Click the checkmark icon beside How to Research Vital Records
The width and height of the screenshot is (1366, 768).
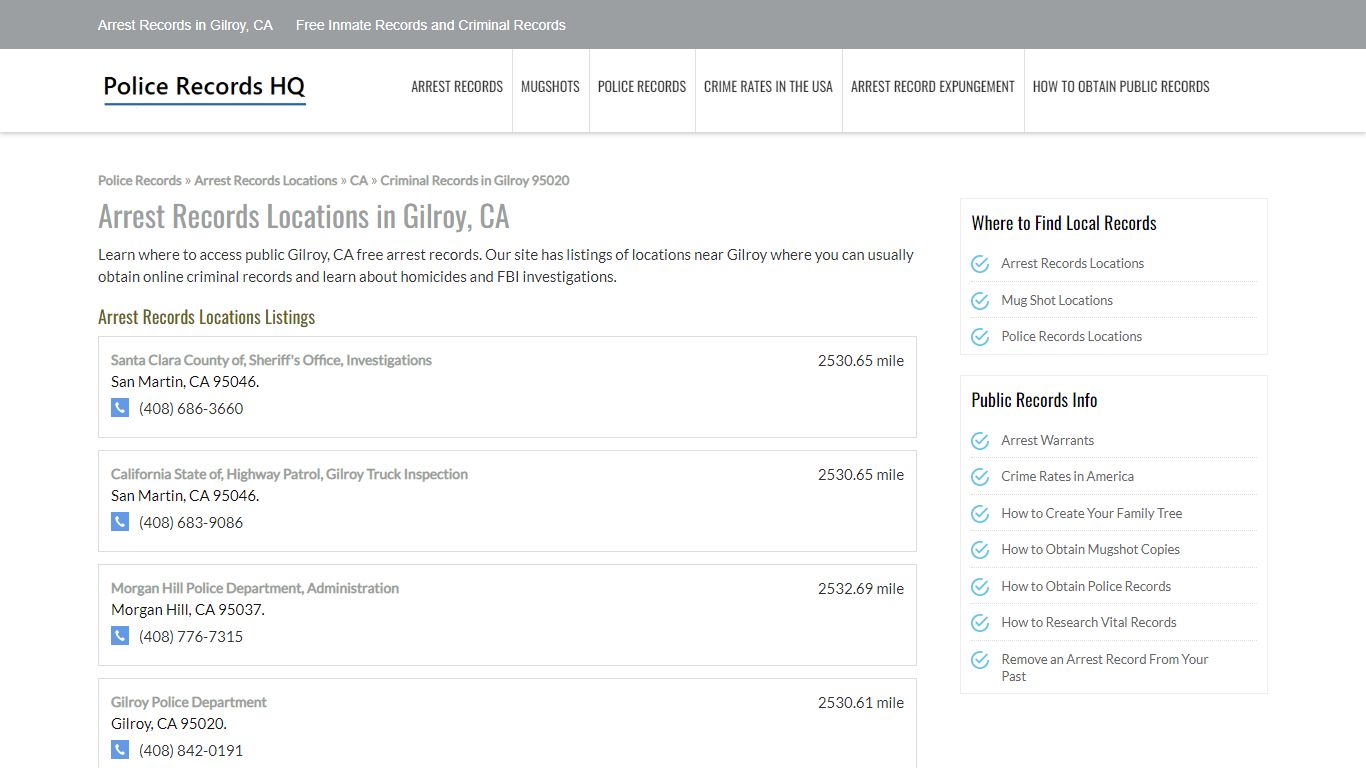point(980,623)
